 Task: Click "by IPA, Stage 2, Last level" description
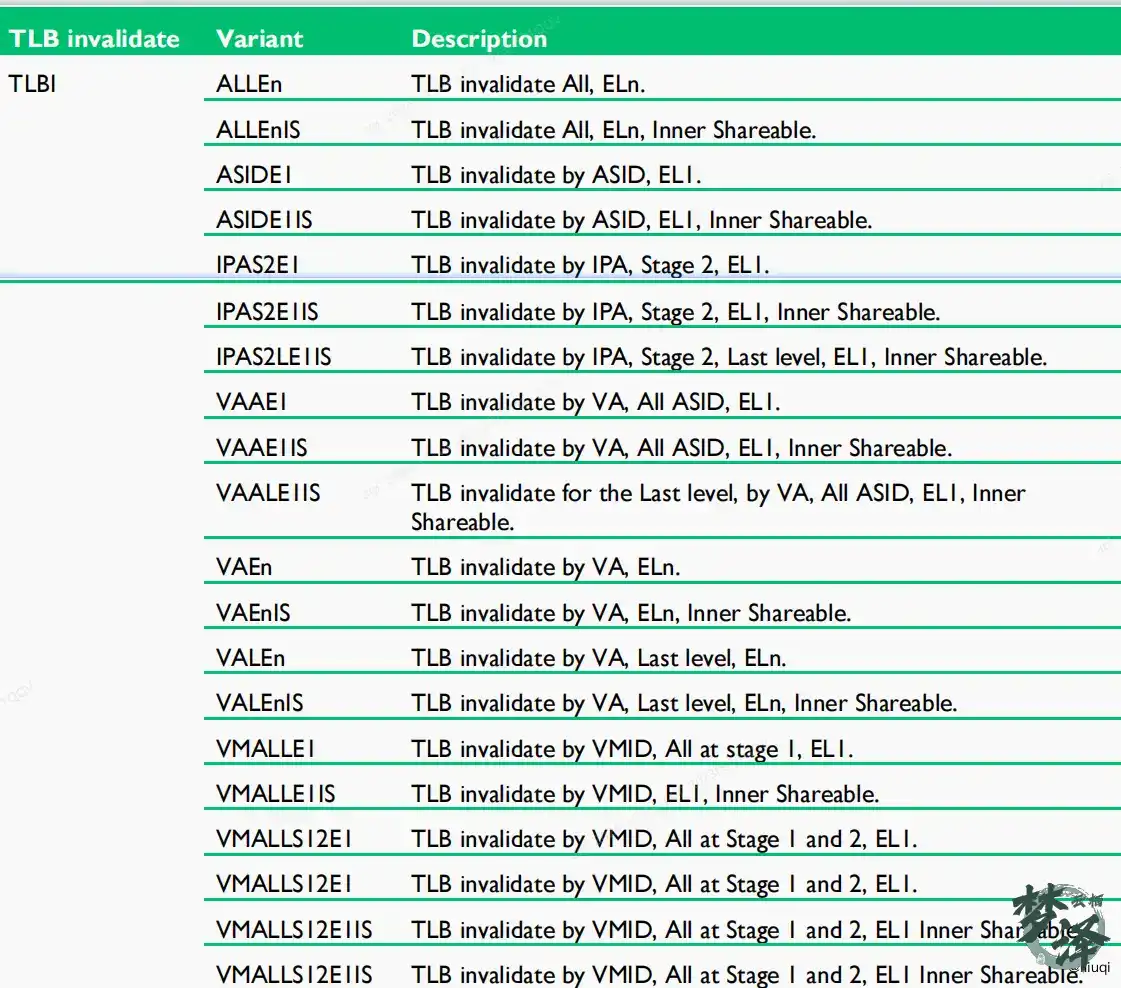point(729,357)
